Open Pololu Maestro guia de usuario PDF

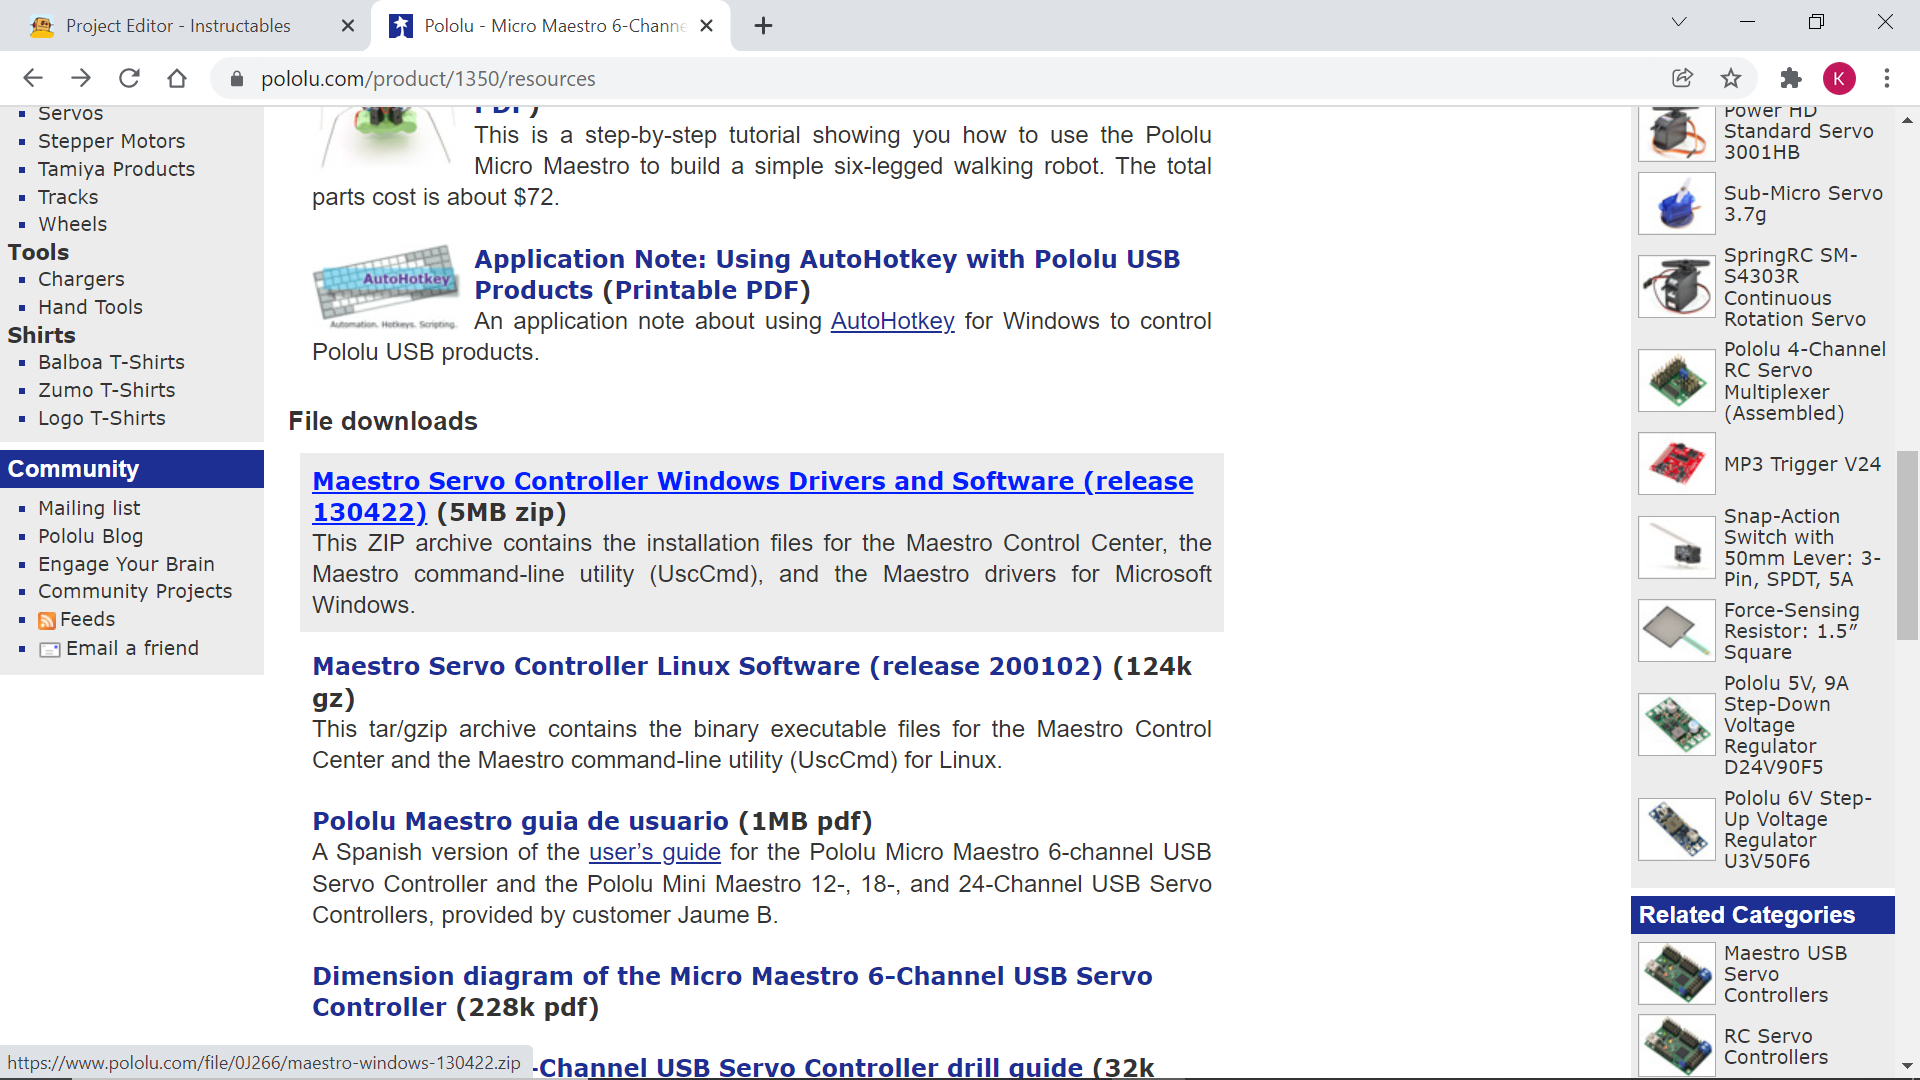[x=520, y=821]
